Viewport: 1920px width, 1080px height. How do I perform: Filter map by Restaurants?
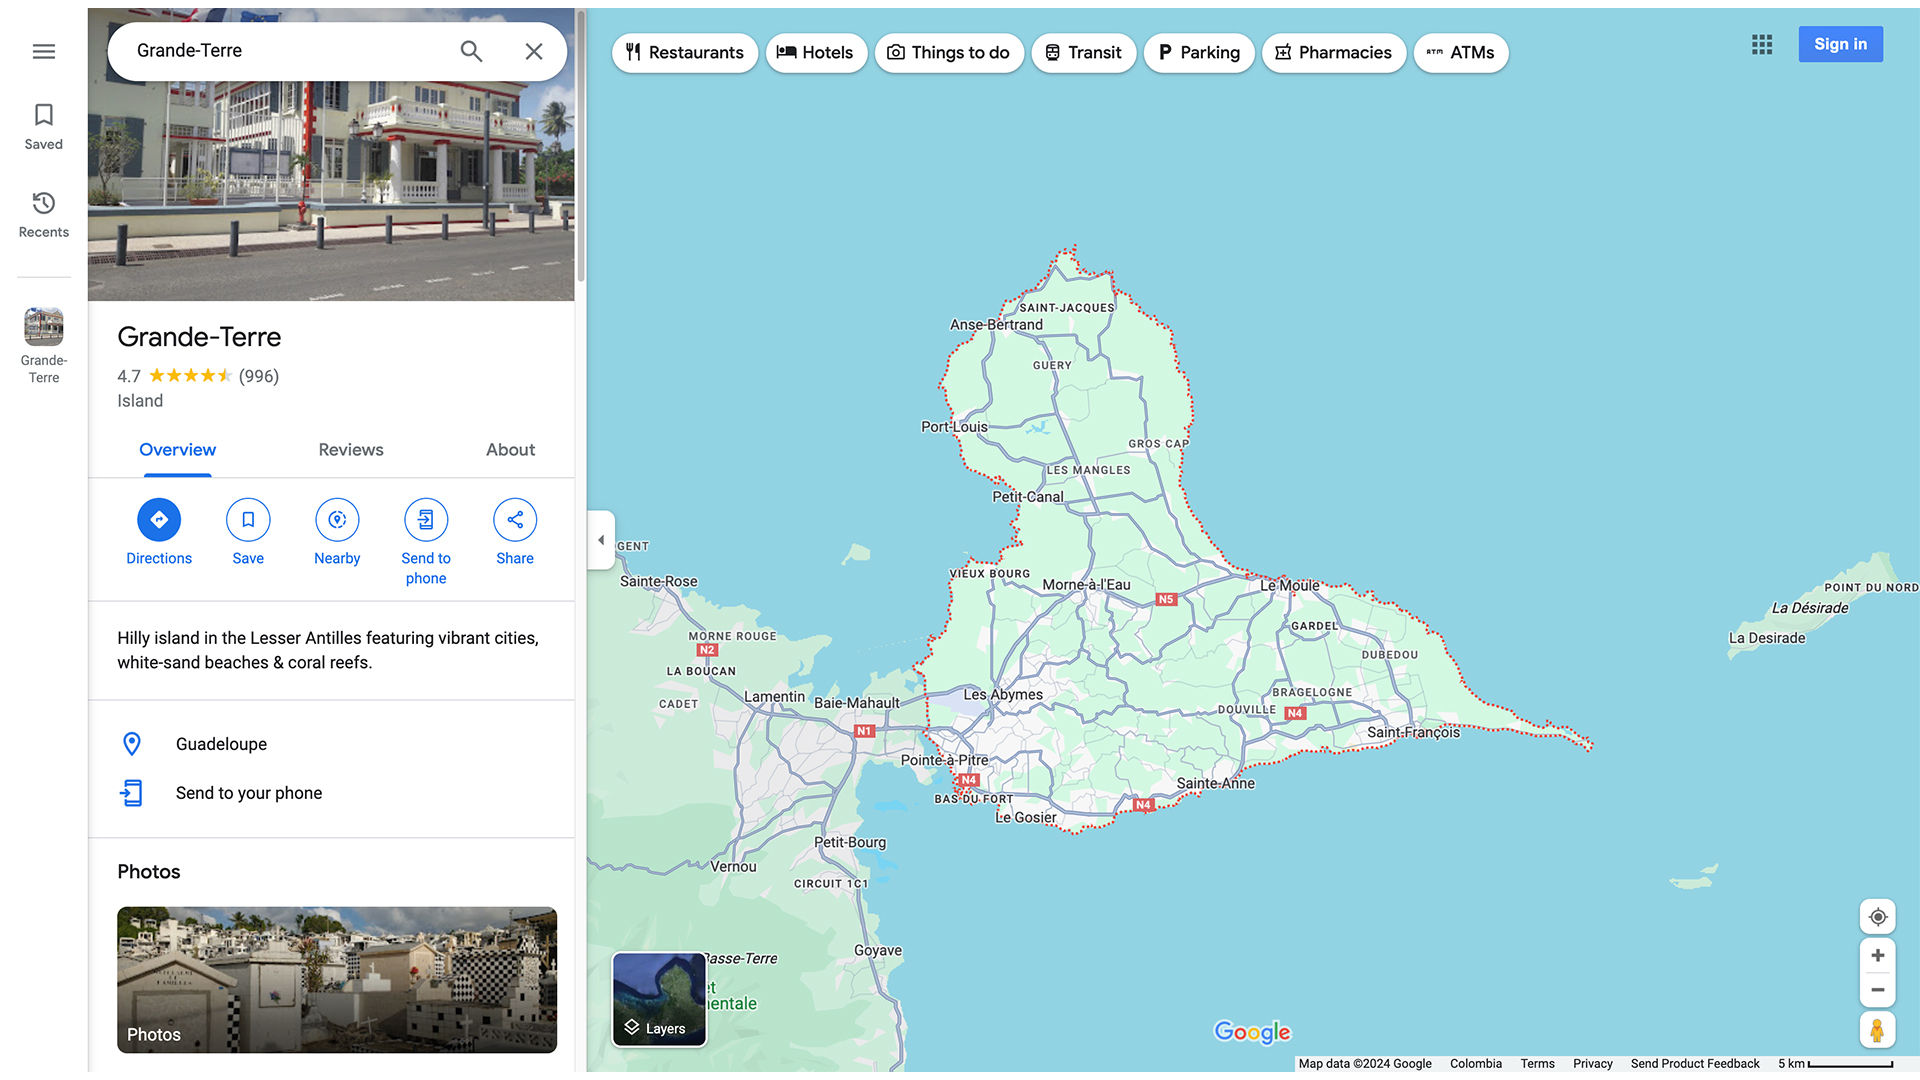(x=685, y=52)
